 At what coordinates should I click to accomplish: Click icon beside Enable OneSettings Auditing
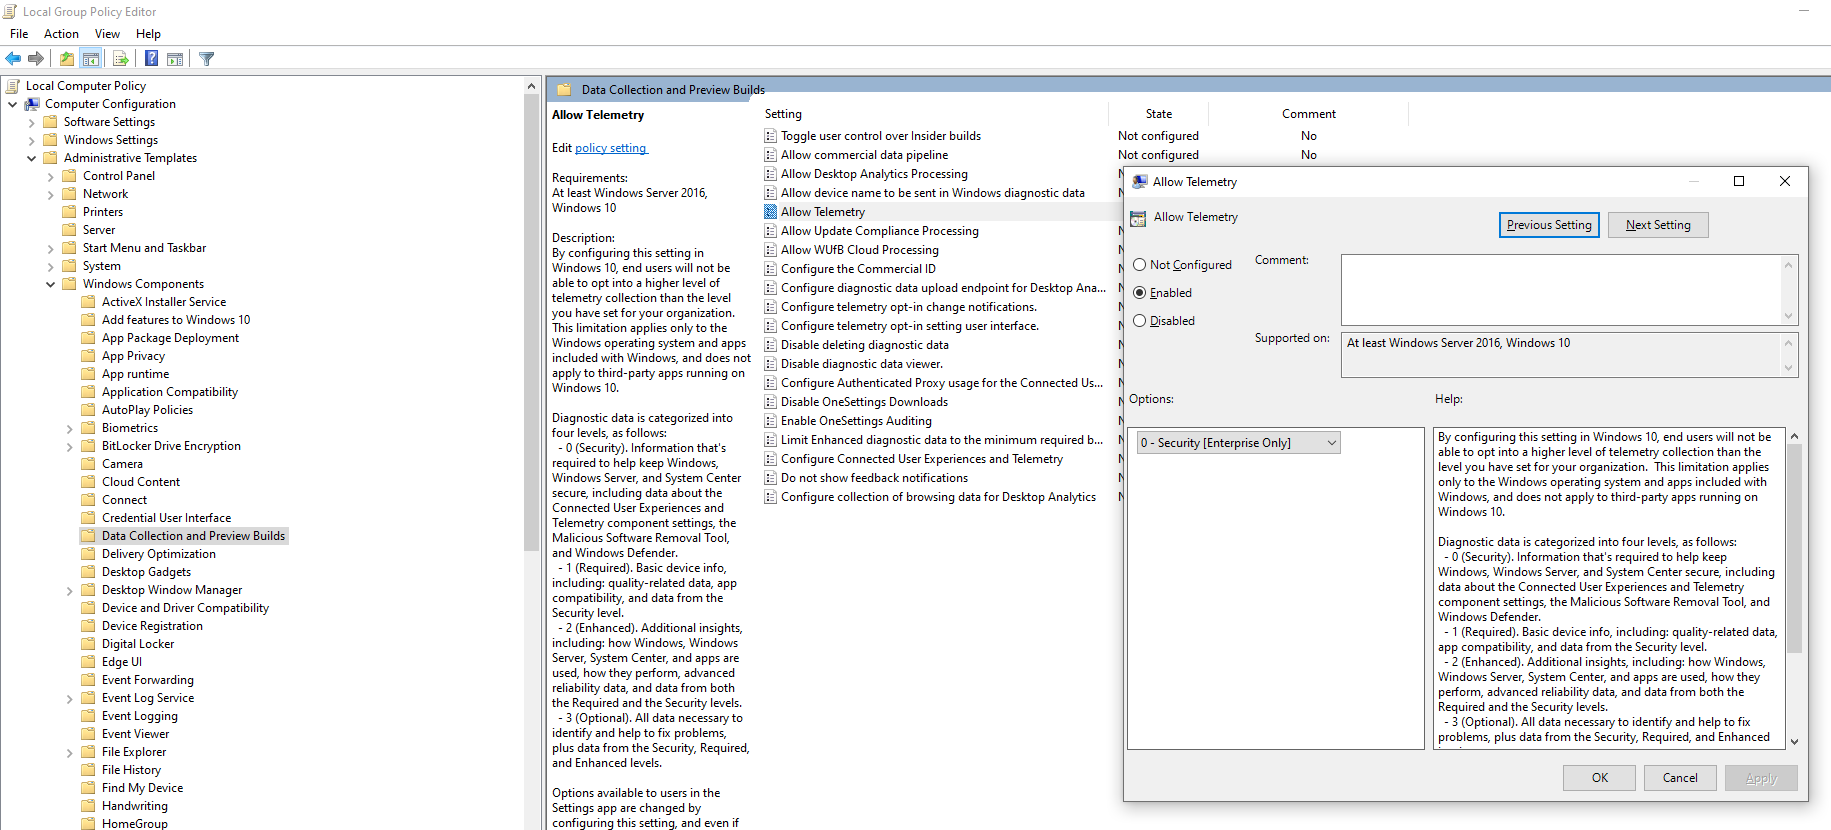[x=771, y=421]
